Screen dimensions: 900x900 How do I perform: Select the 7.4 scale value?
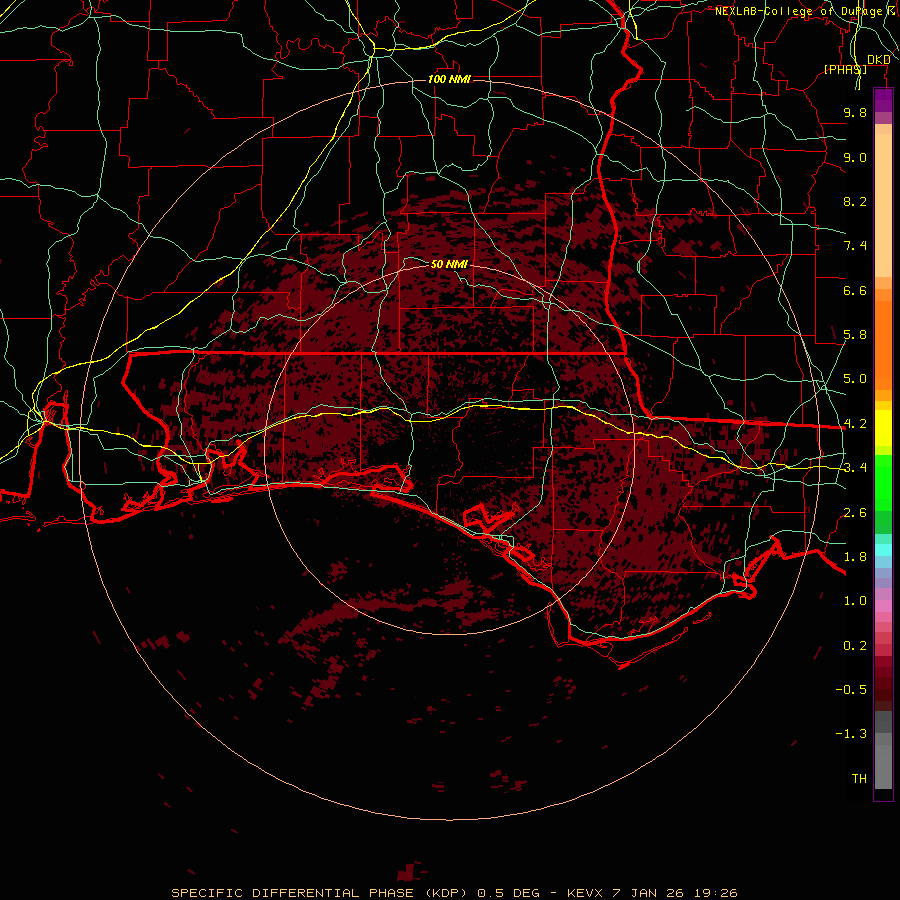pos(855,246)
